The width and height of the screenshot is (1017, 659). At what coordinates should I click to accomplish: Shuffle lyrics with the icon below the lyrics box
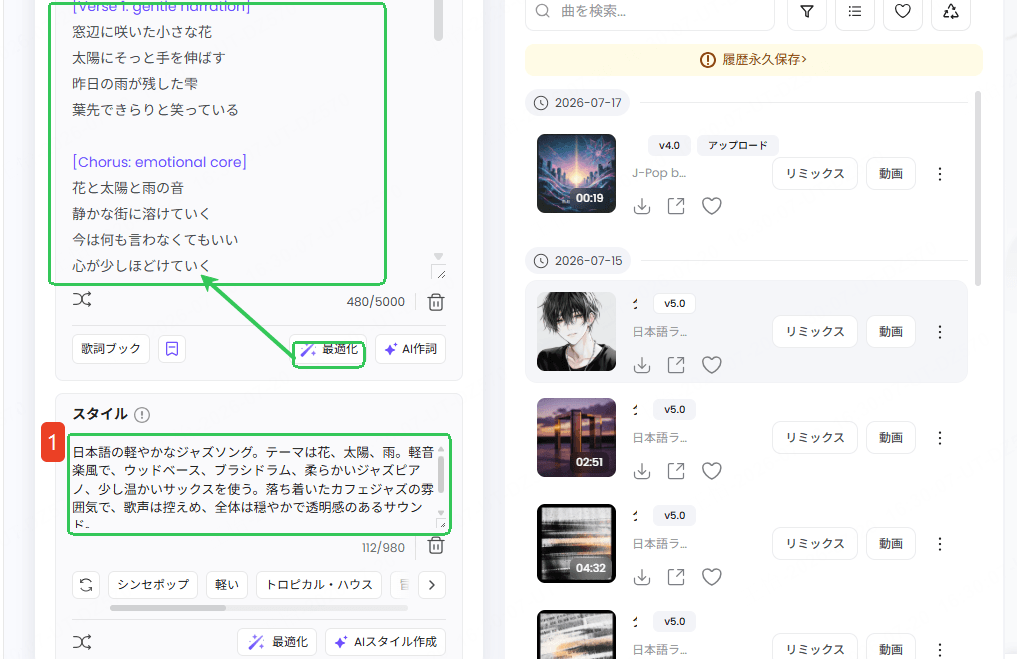click(82, 300)
